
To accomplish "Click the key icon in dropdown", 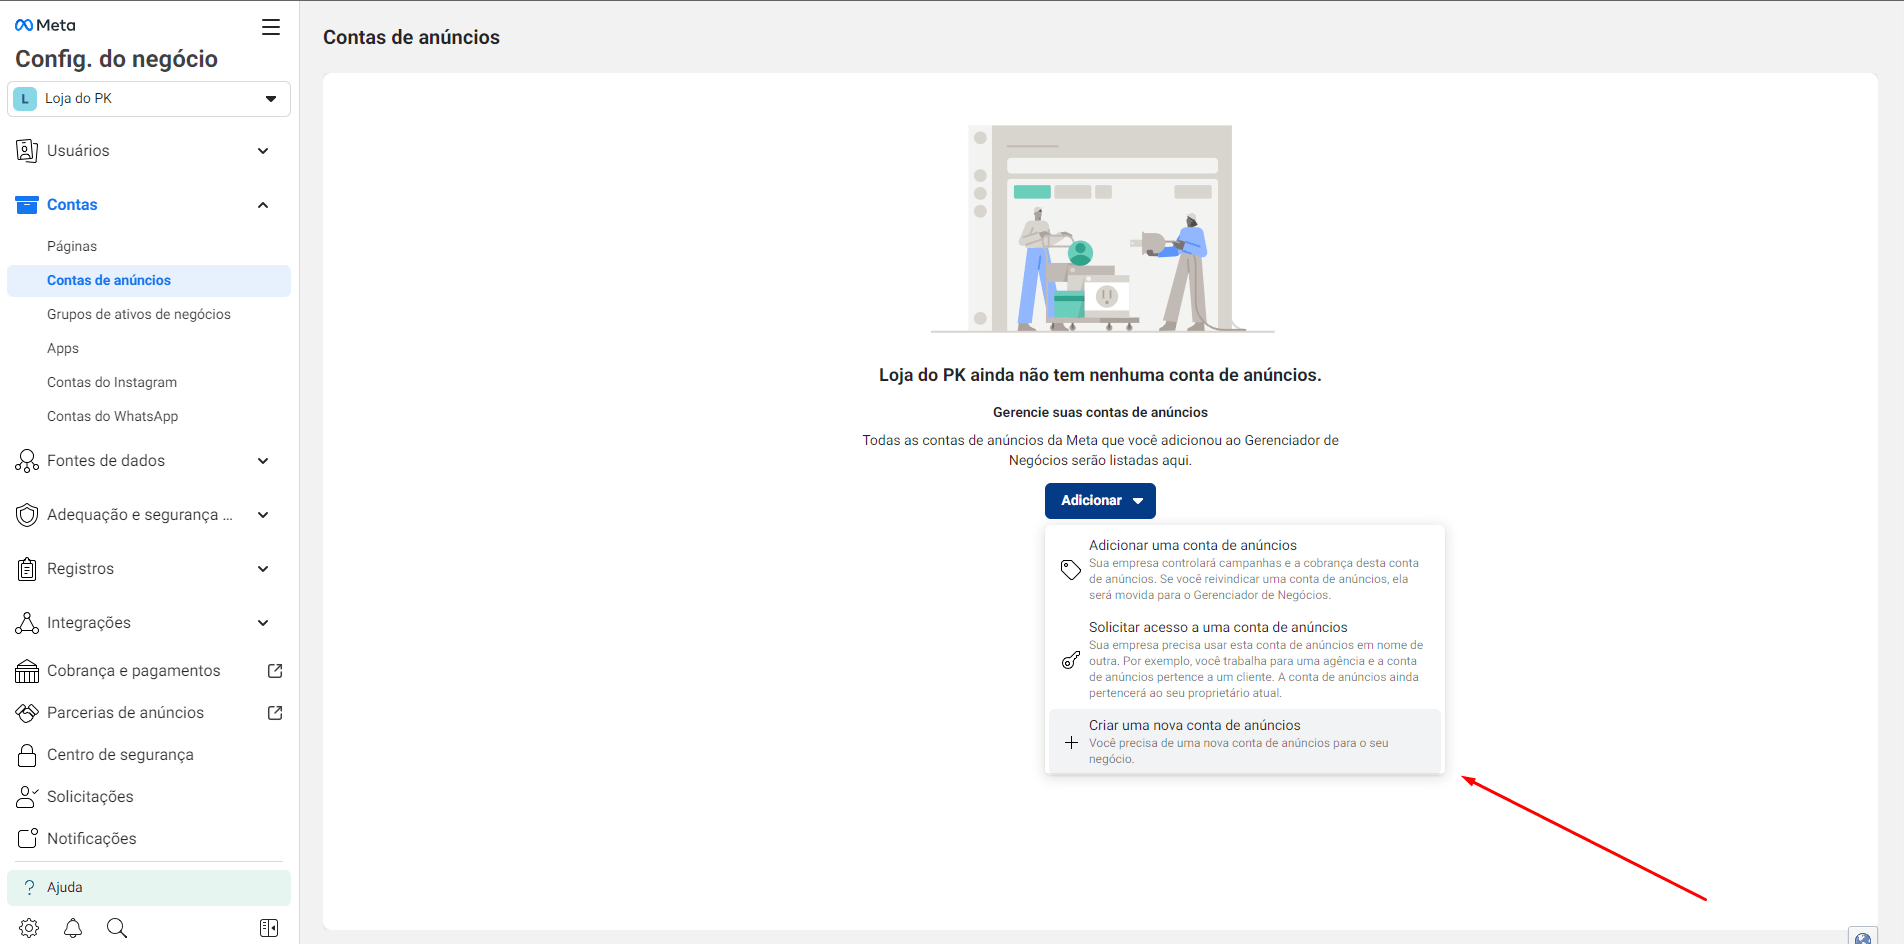I will [1071, 660].
